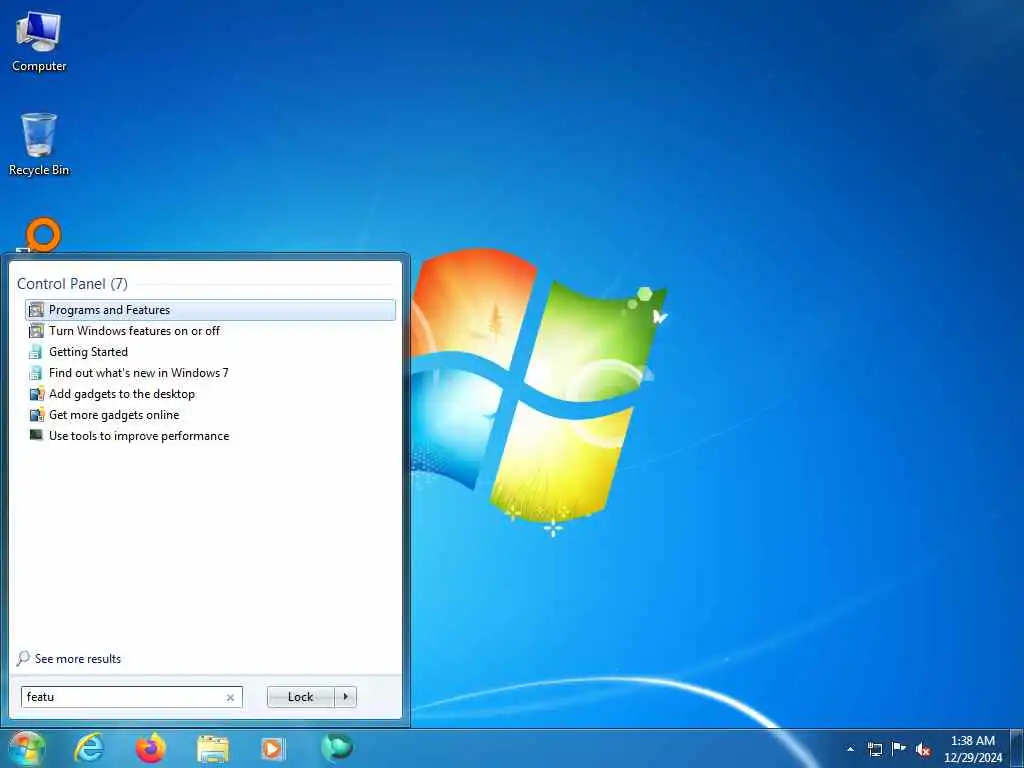Open the Action Center flag icon
The width and height of the screenshot is (1024, 768).
(x=899, y=749)
